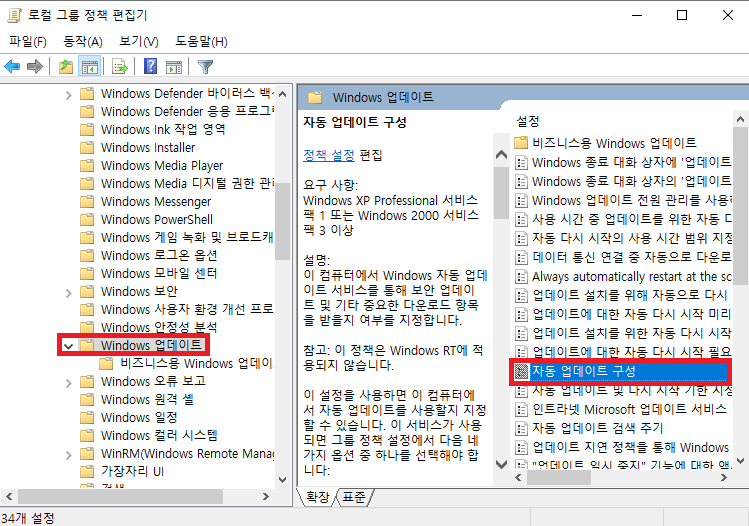Select Windows 원격 셸 folder
749x526 pixels.
(x=147, y=399)
